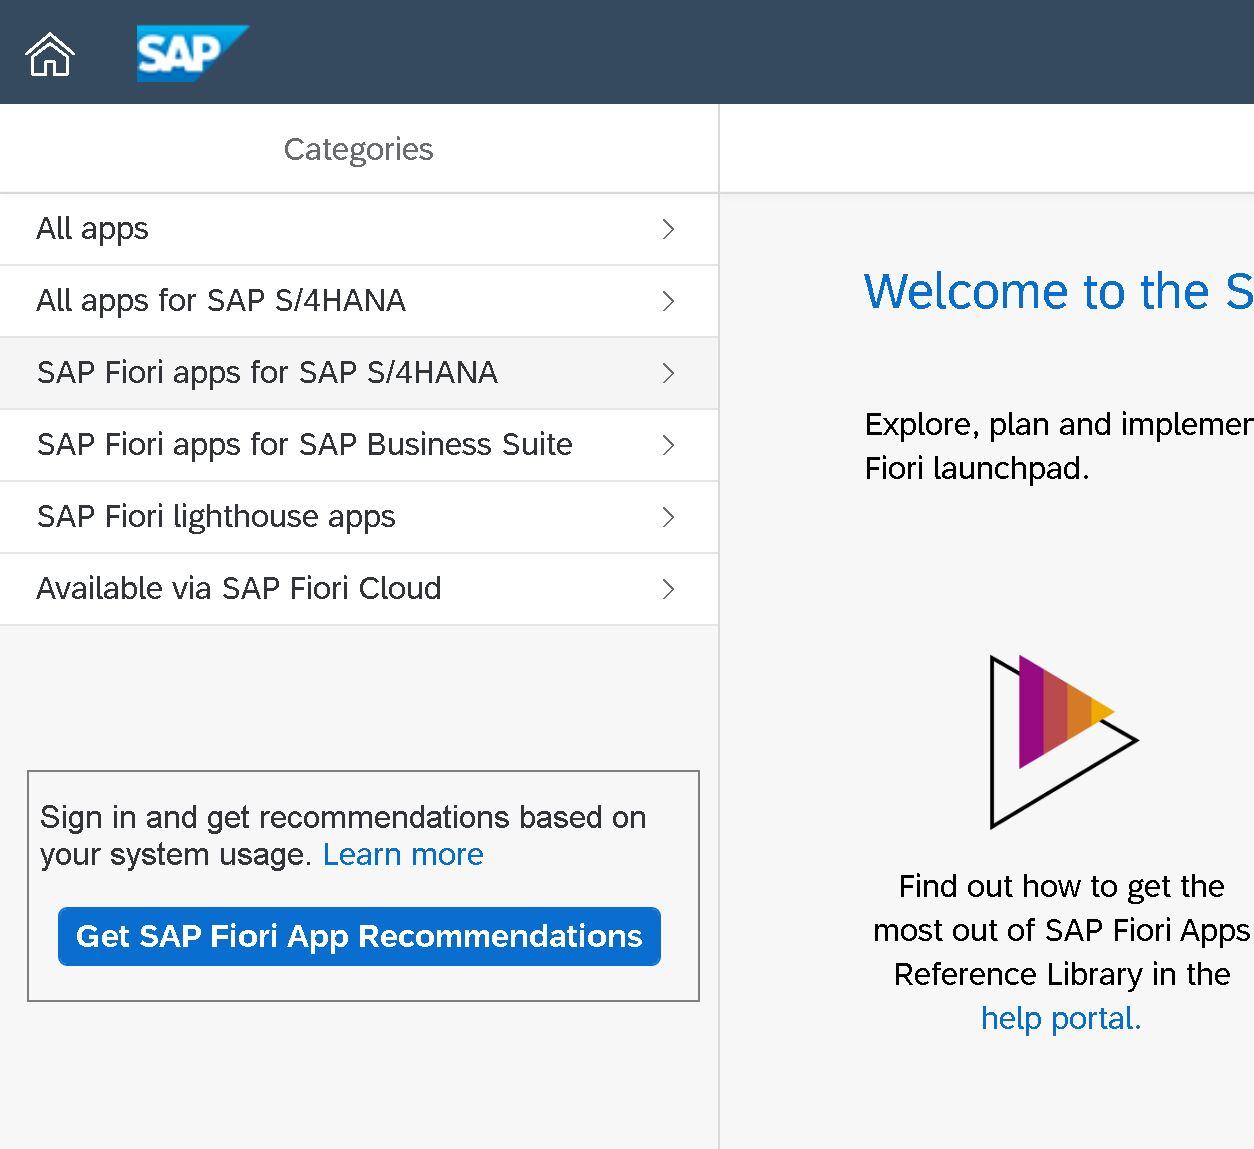Viewport: 1254px width, 1149px height.
Task: Expand the SAP Fiori apps for SAP Business Suite chevron
Action: pyautogui.click(x=668, y=445)
